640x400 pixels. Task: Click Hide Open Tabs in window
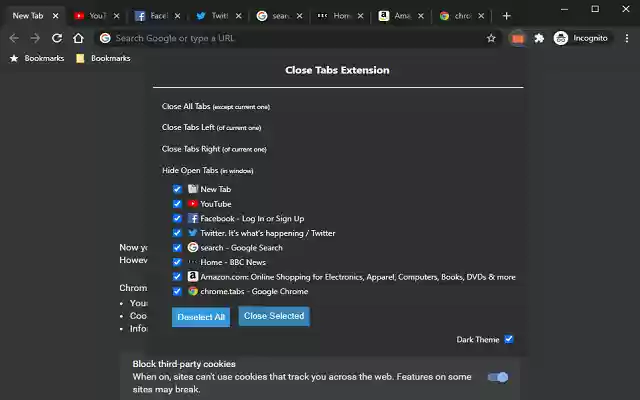tap(208, 171)
